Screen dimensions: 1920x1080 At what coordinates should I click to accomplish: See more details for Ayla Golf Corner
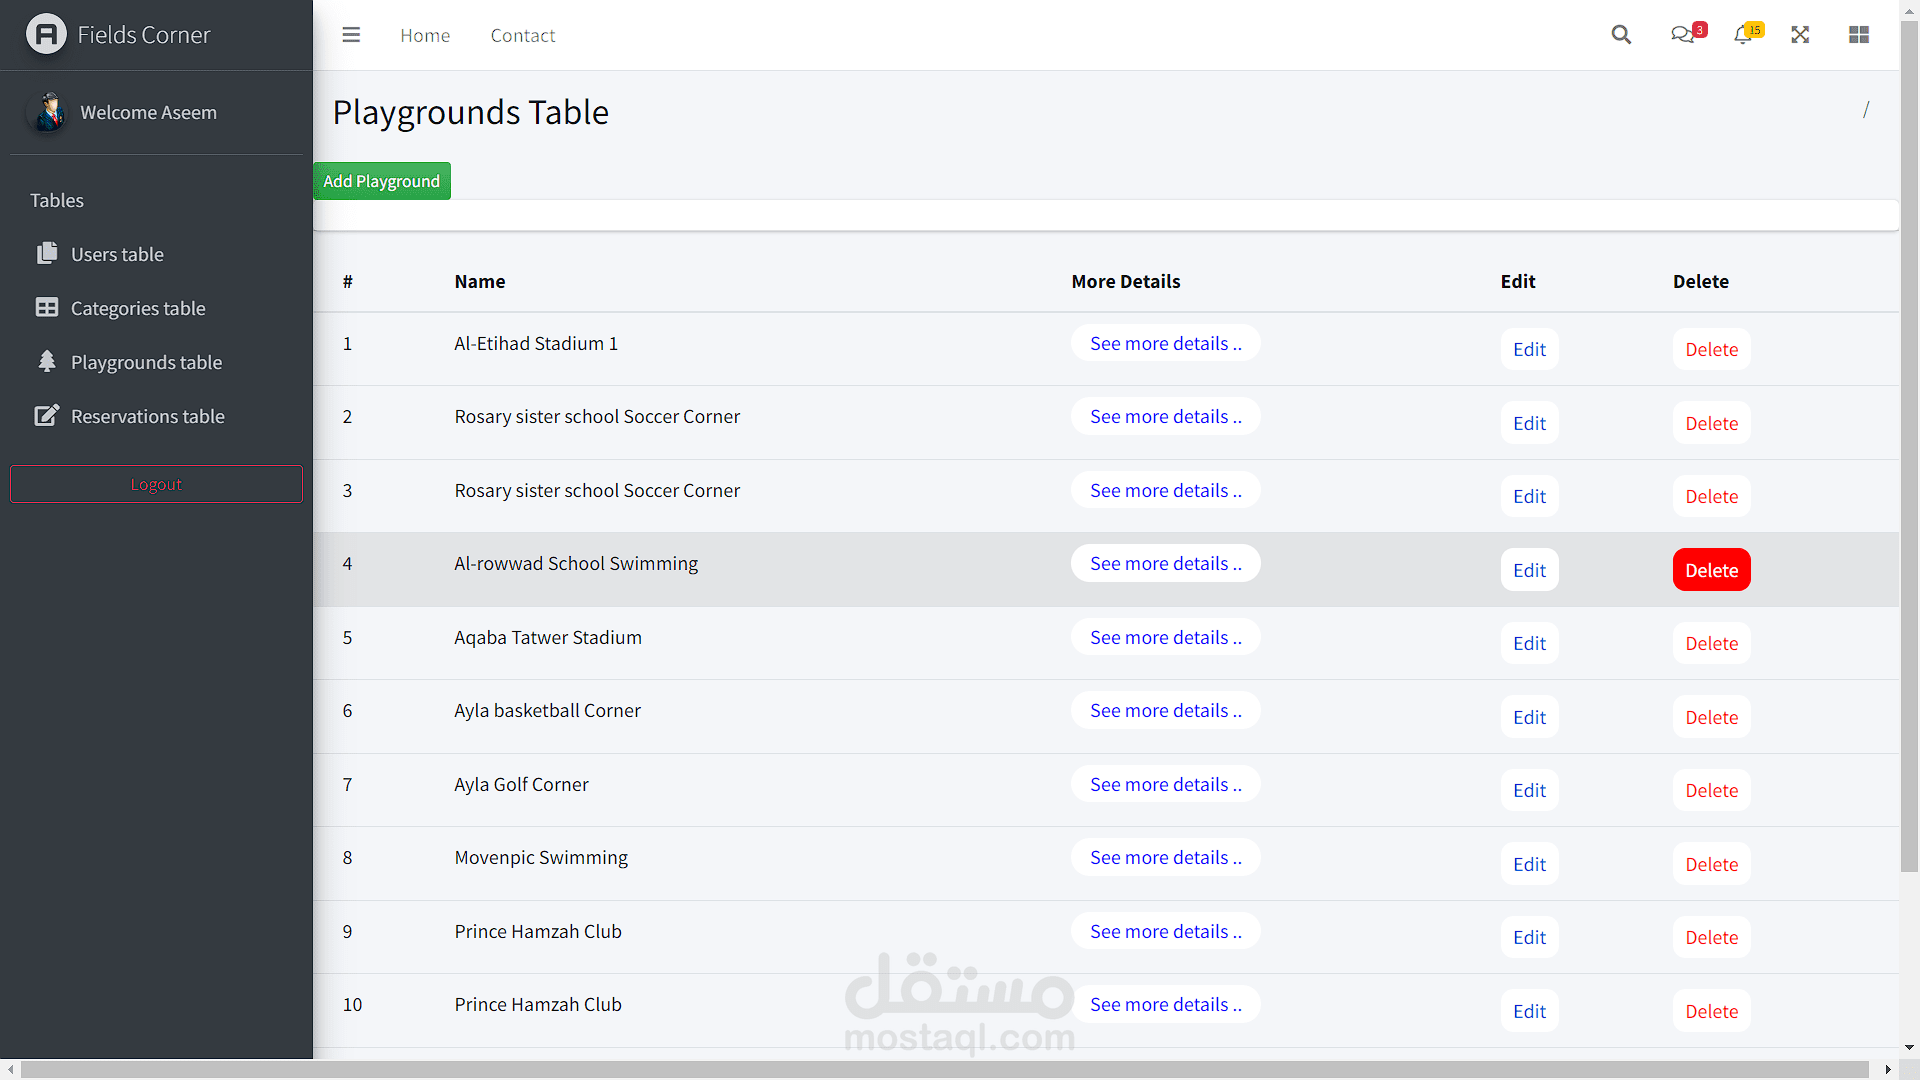1165,784
